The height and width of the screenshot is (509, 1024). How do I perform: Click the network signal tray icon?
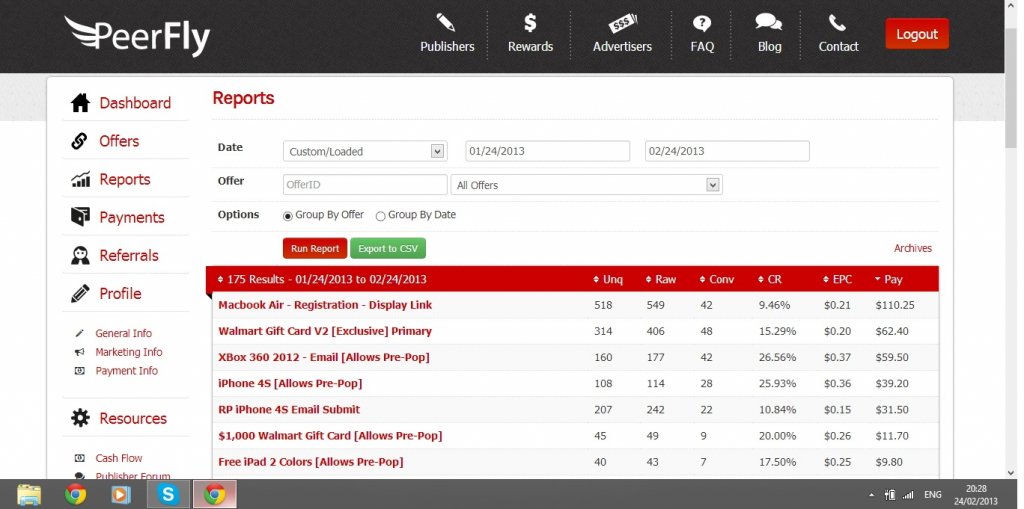[x=907, y=495]
